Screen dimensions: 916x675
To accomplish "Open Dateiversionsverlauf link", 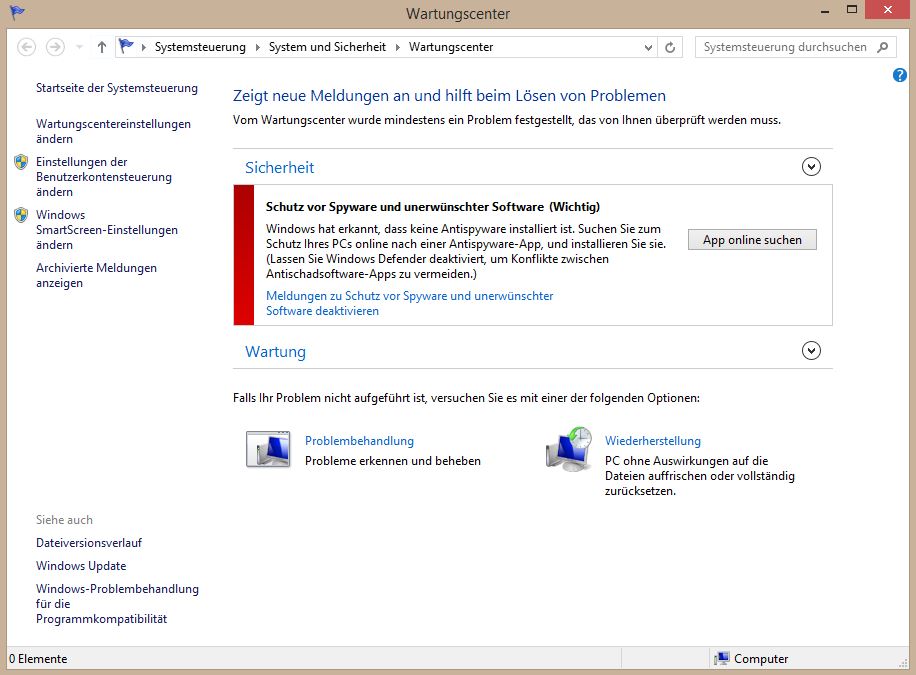I will 89,543.
